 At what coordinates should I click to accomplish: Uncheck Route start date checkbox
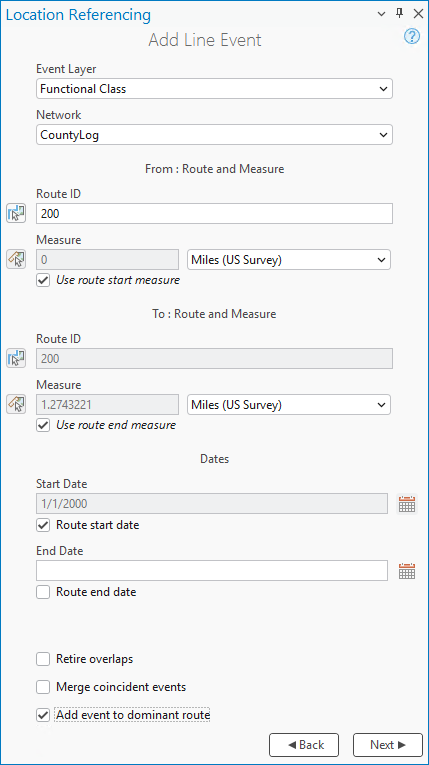click(43, 525)
